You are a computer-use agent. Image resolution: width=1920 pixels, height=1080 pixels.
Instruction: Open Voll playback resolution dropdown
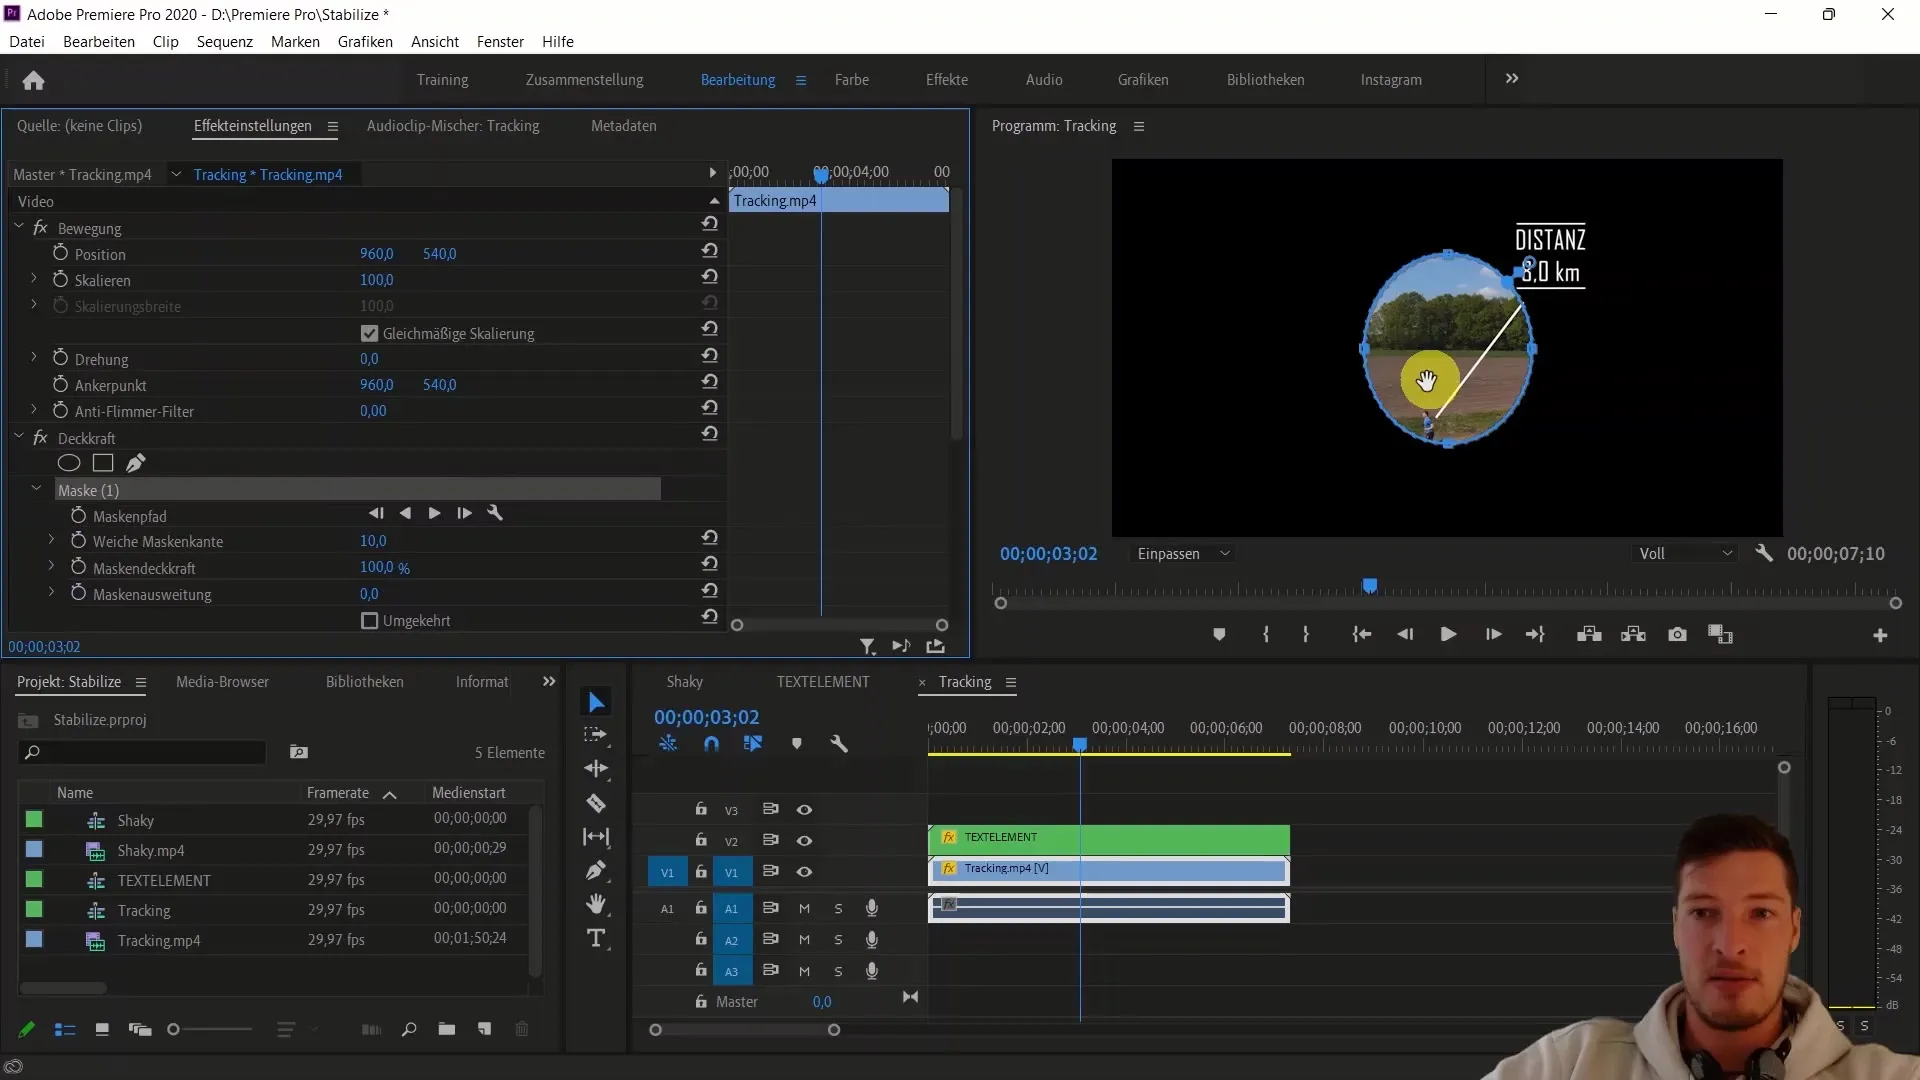coord(1686,554)
